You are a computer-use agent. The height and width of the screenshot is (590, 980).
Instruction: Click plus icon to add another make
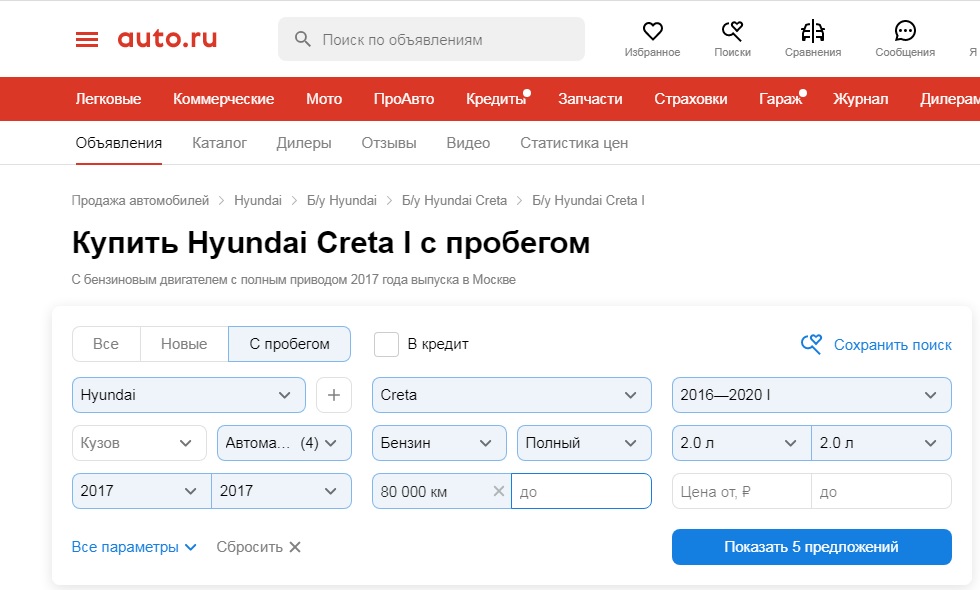point(334,395)
